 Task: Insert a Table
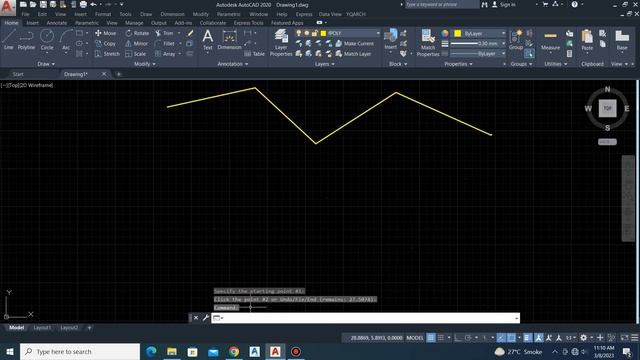click(x=254, y=54)
